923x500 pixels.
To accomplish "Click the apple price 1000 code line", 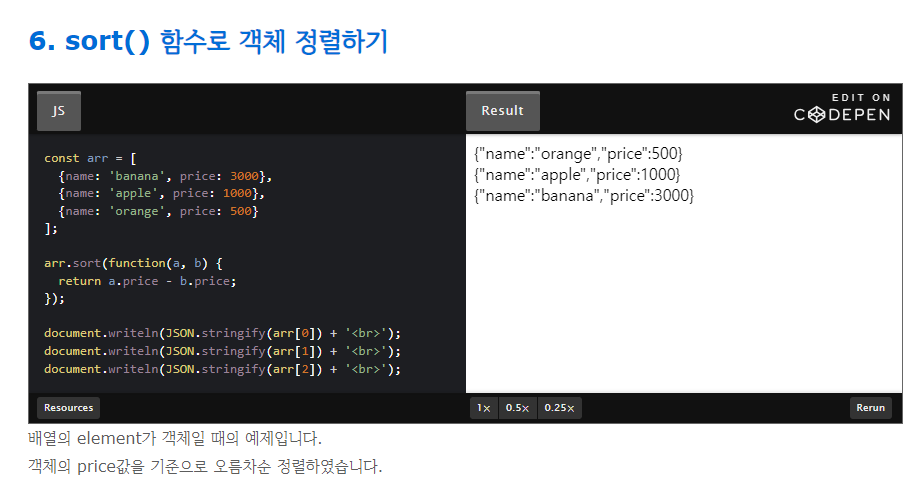I will (161, 193).
